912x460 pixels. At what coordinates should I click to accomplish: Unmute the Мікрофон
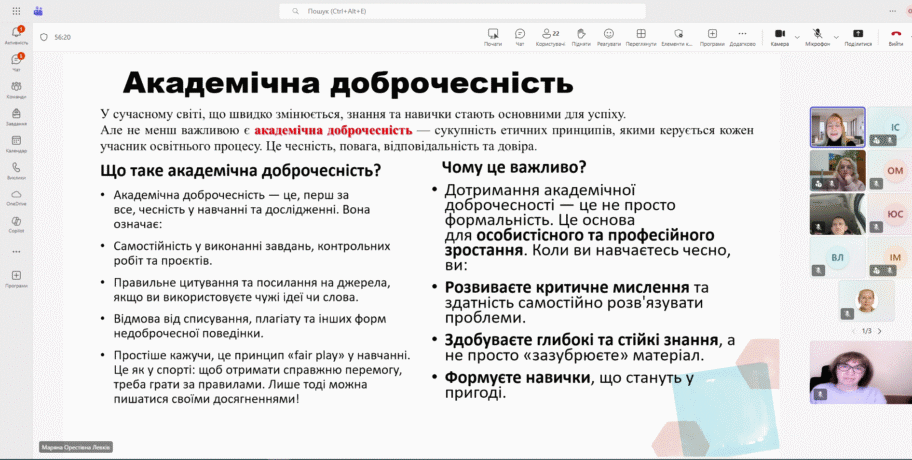click(x=817, y=36)
